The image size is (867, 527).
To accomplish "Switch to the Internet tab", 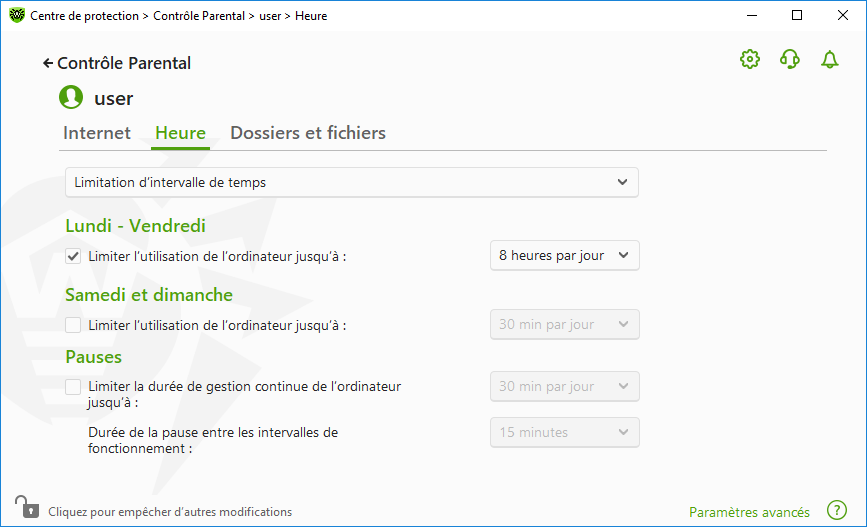I will click(97, 133).
